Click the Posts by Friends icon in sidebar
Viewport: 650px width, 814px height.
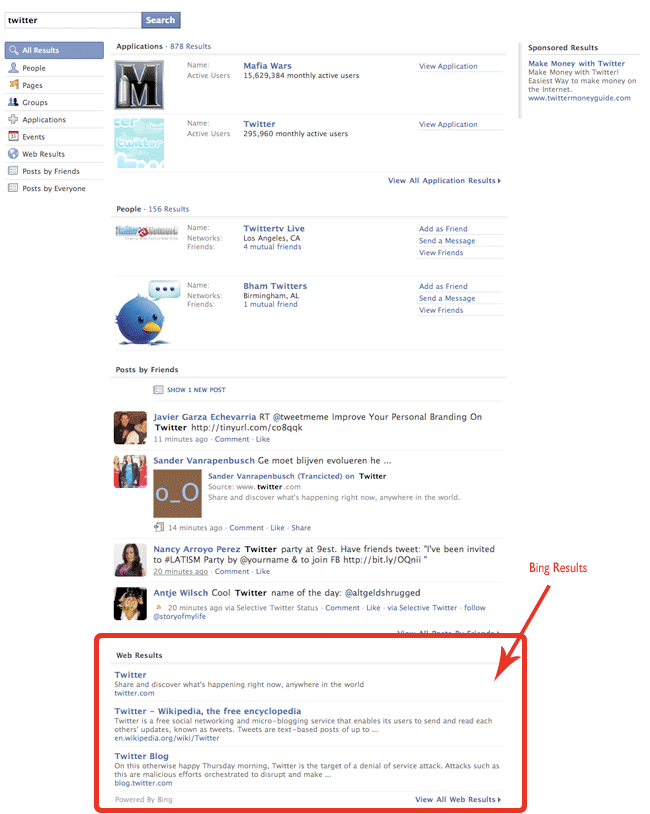13,170
